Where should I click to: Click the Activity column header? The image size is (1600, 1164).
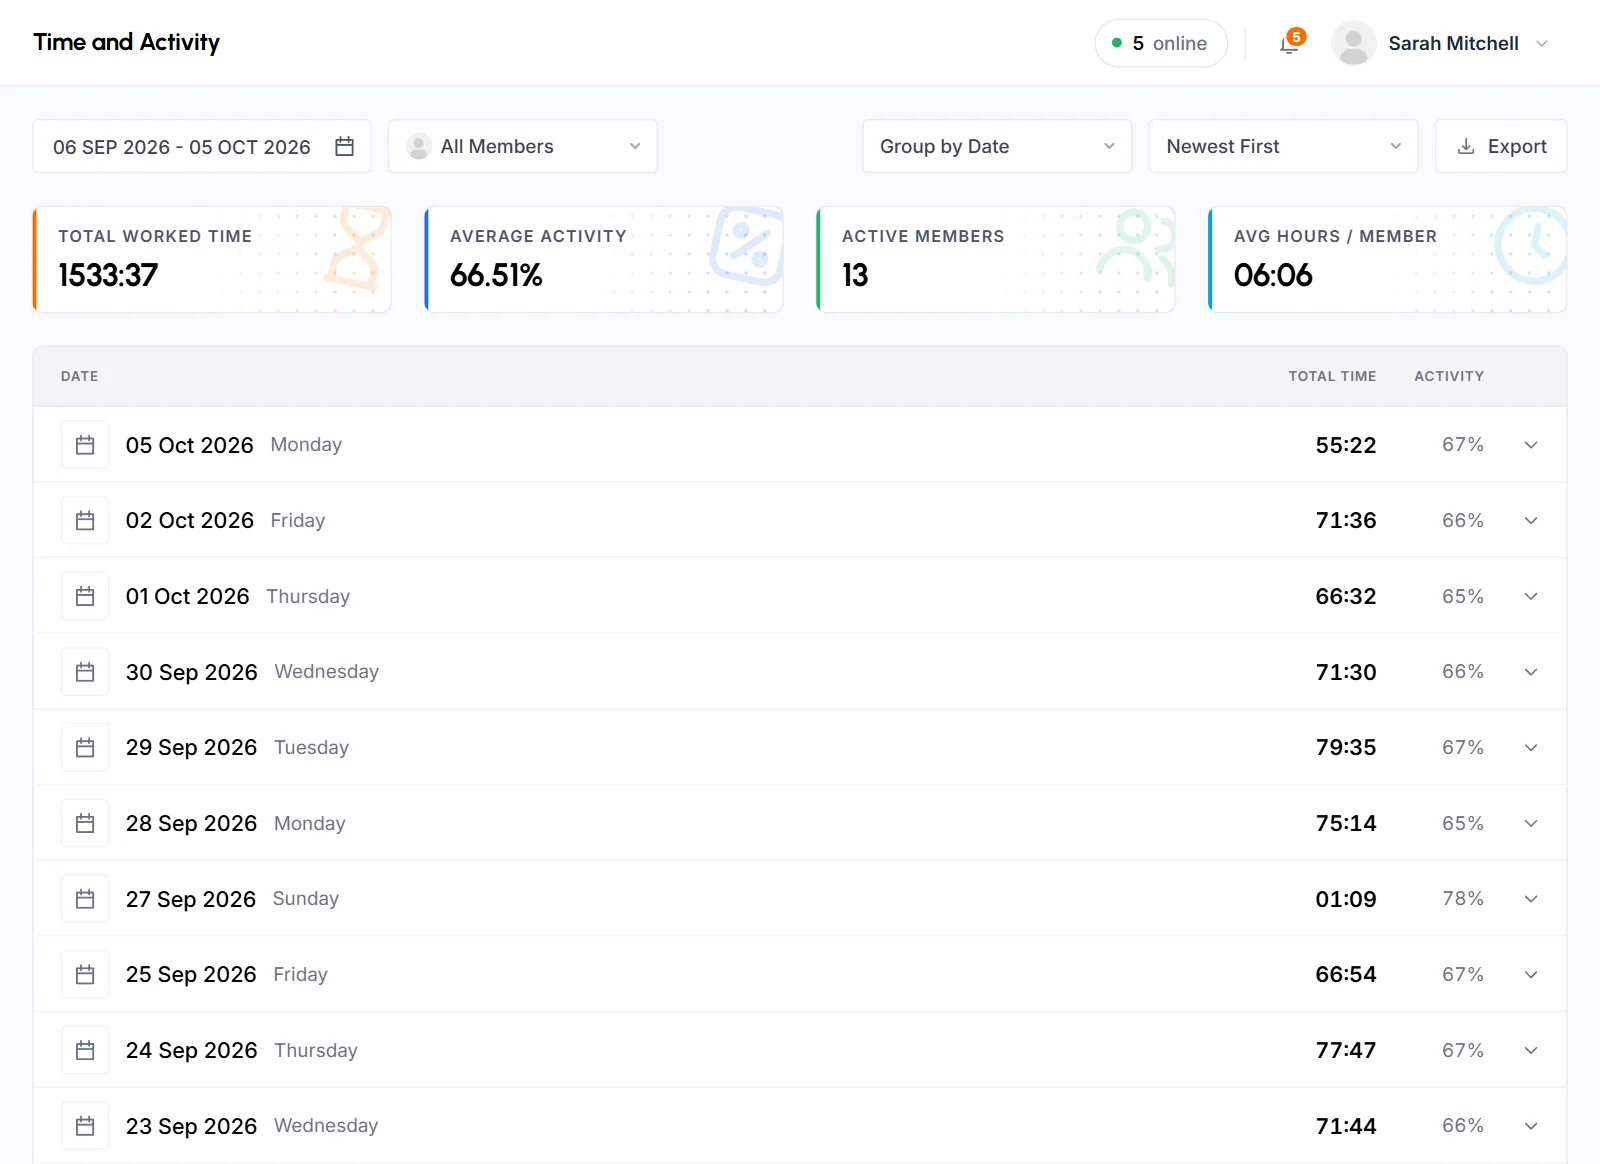click(1449, 376)
